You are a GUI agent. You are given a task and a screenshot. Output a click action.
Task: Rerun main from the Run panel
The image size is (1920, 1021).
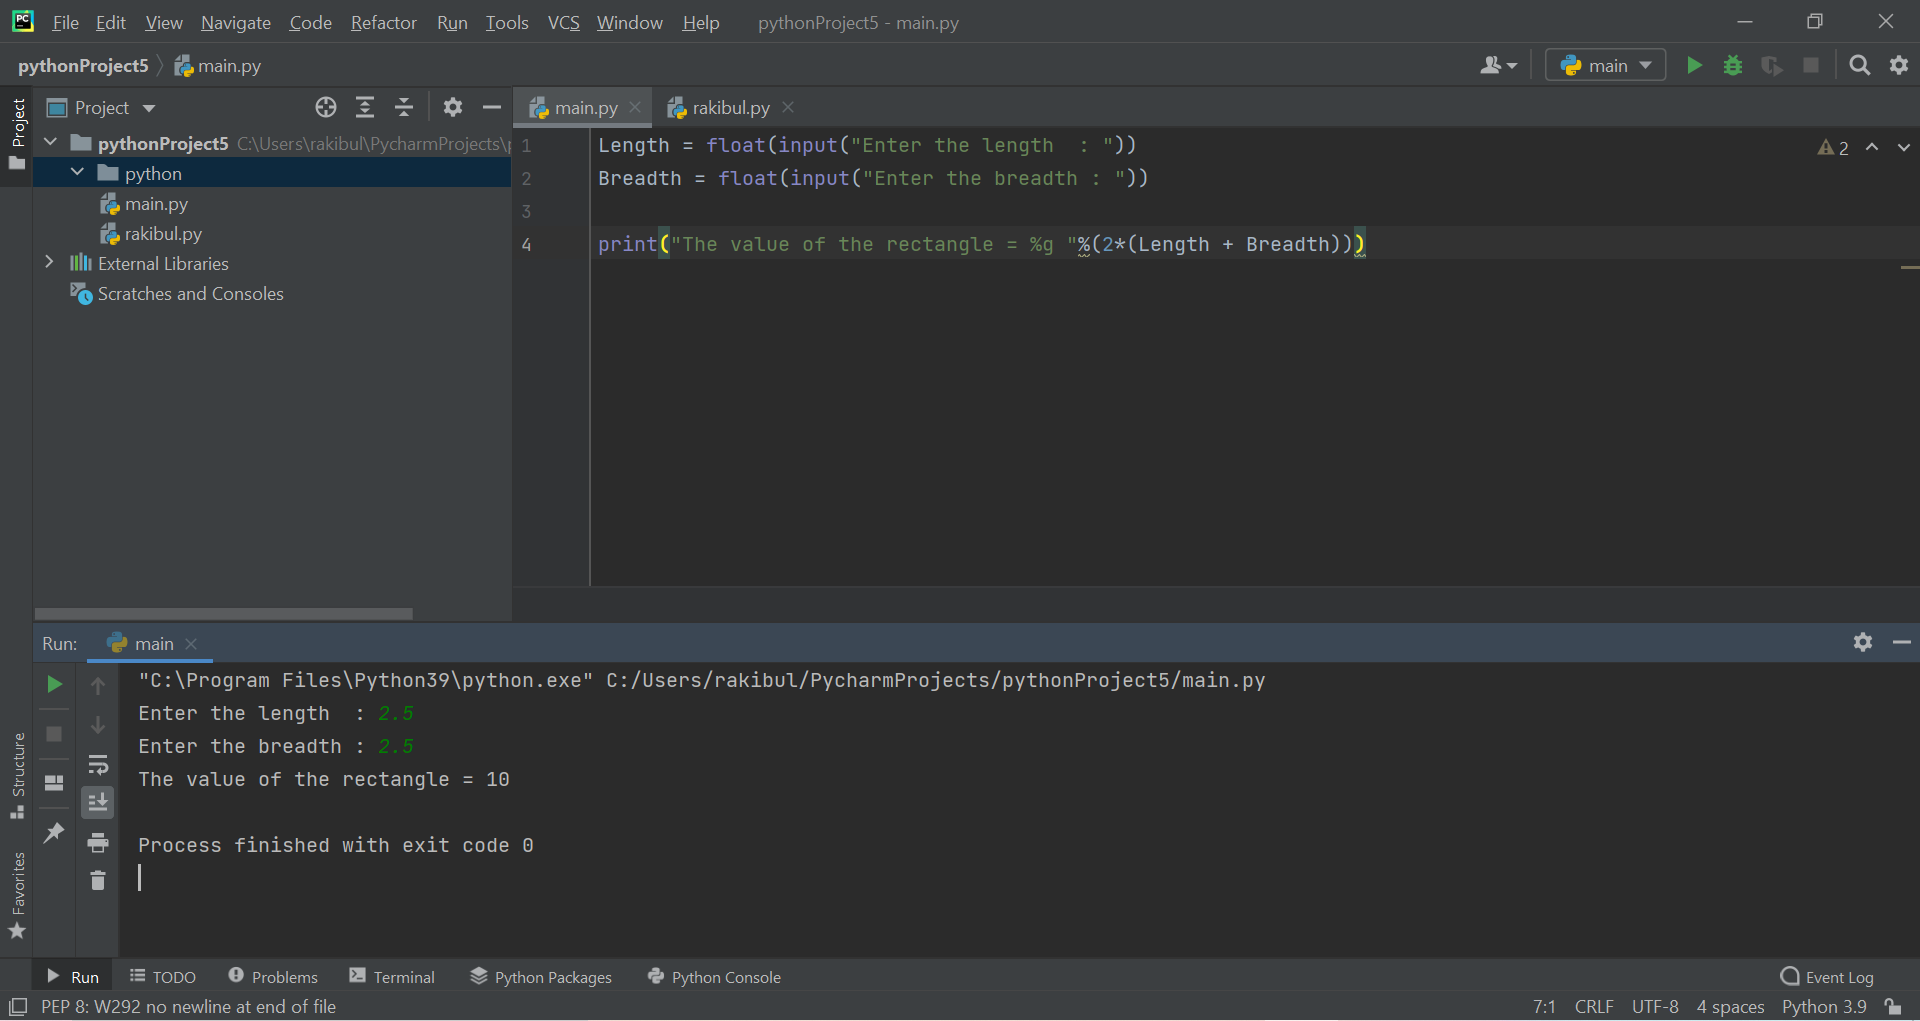click(x=55, y=684)
